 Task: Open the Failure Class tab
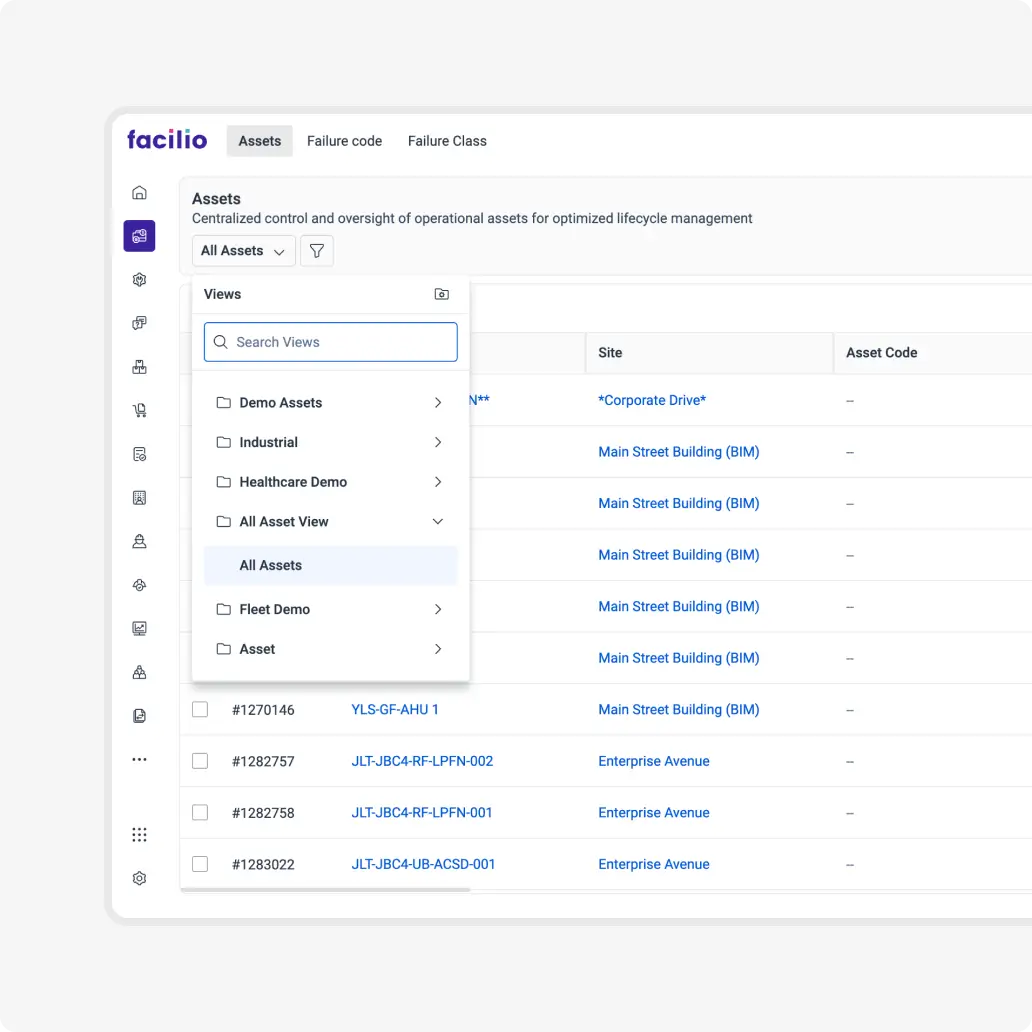pos(446,141)
